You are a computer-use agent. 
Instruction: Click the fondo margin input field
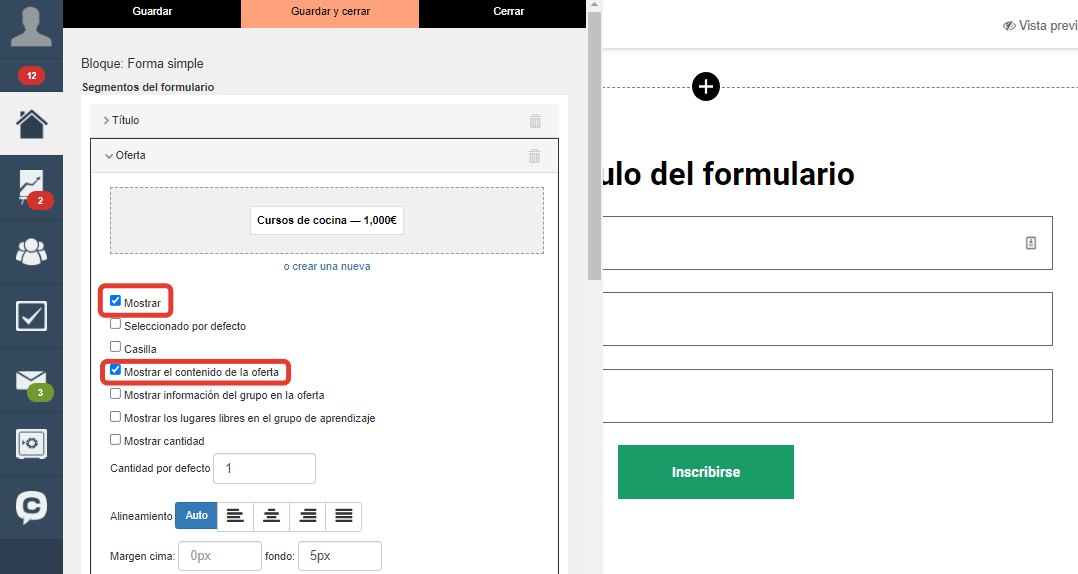pos(340,555)
